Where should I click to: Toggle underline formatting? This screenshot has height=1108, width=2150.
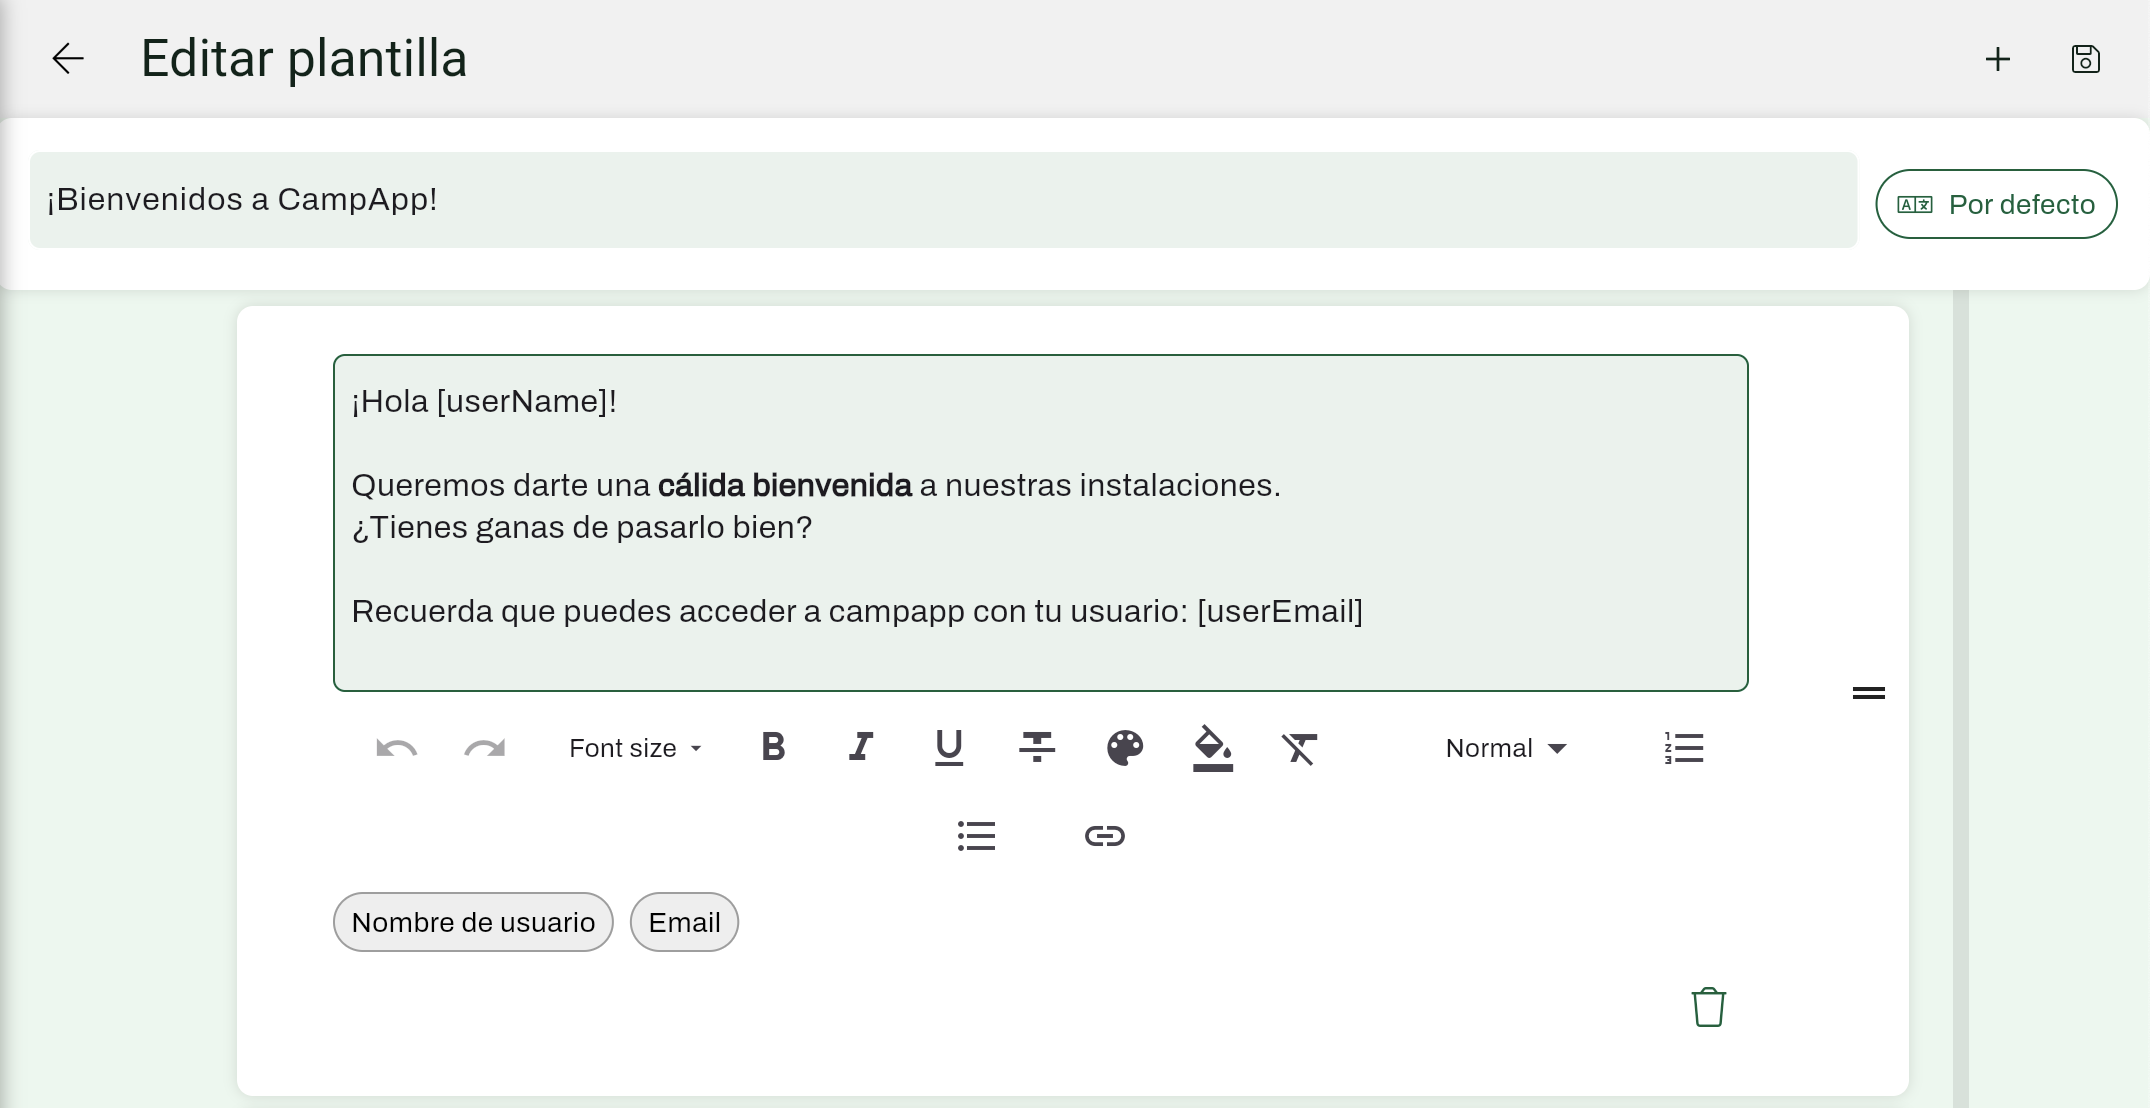point(948,747)
